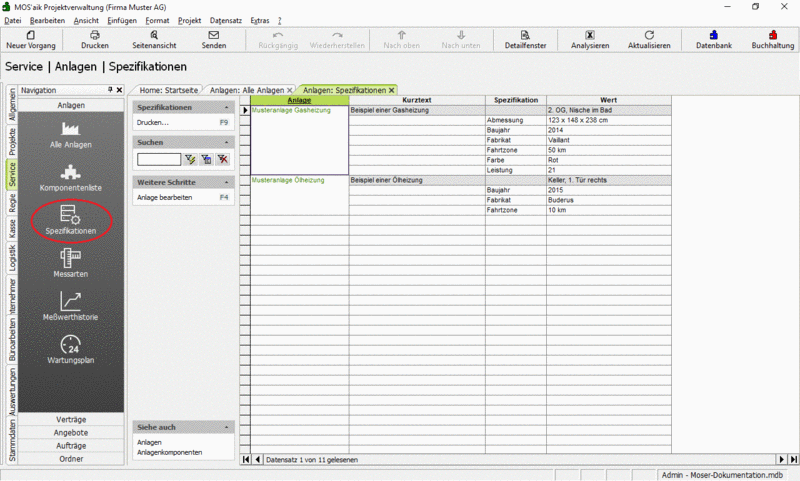Viewport: 800px width, 481px height.
Task: Expand the Aufträge navigation group
Action: (x=71, y=446)
